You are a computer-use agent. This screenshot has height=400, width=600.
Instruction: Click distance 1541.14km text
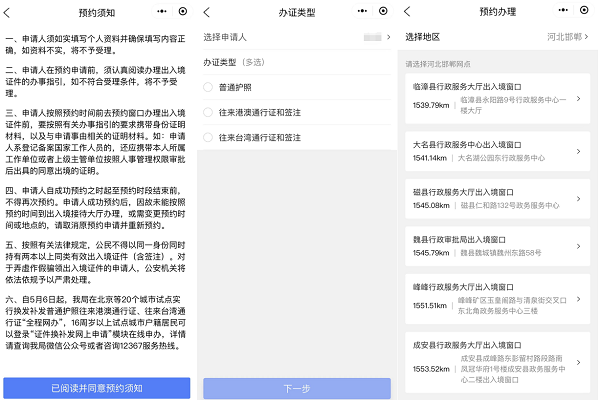pyautogui.click(x=430, y=158)
